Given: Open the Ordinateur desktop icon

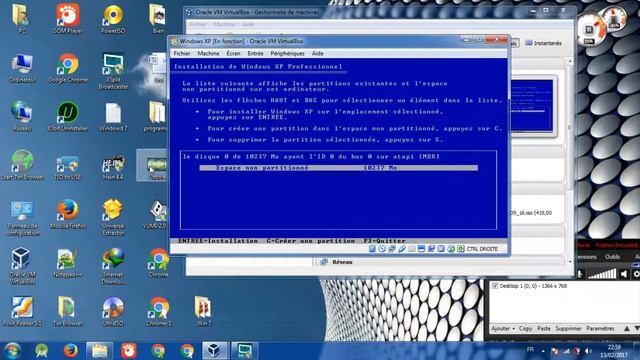Looking at the screenshot, I should click(x=22, y=68).
